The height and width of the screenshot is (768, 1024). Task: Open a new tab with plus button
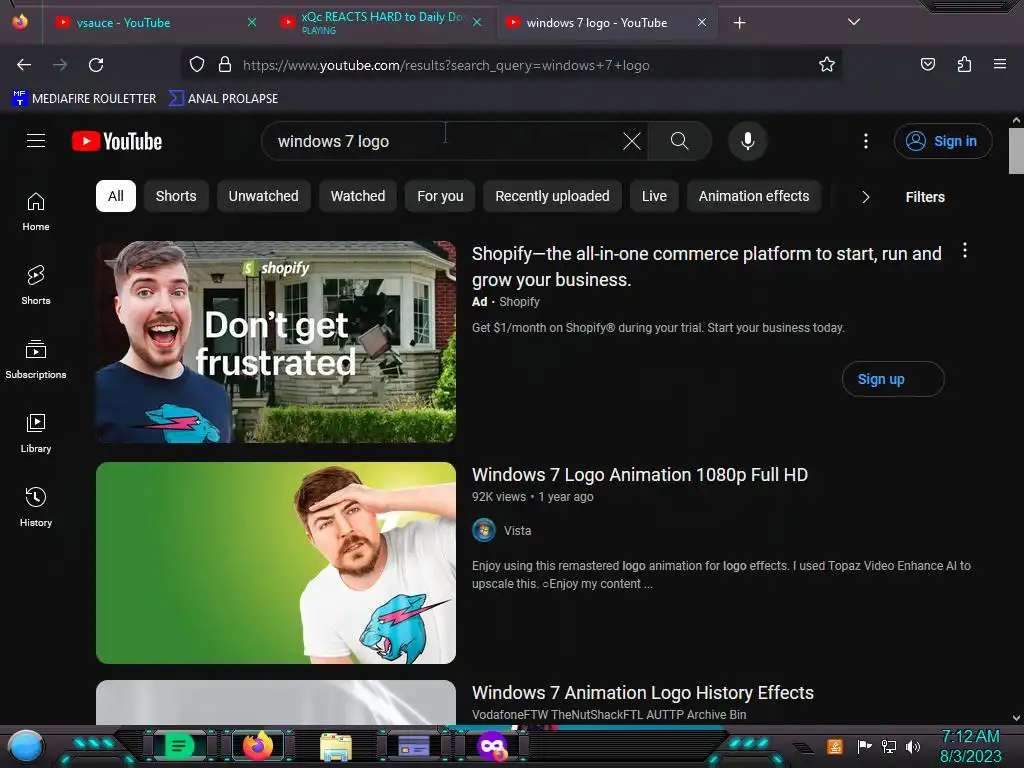[739, 23]
